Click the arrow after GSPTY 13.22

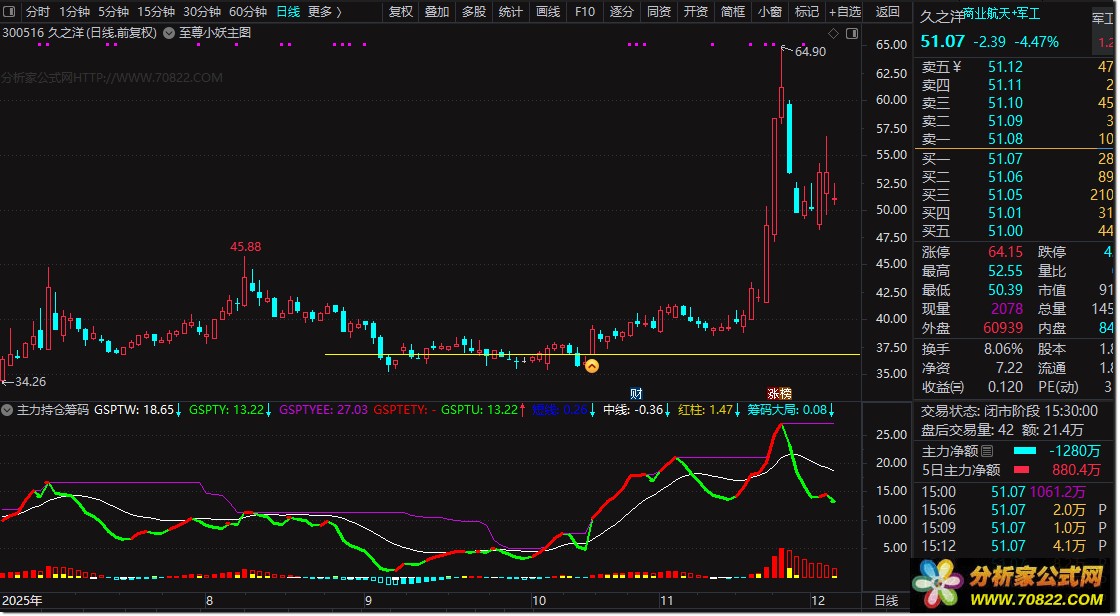pos(269,410)
